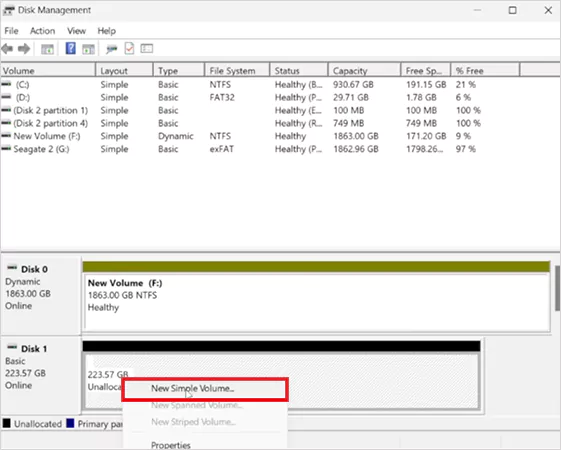Click the red checkmark Properties toolbar icon

129,48
